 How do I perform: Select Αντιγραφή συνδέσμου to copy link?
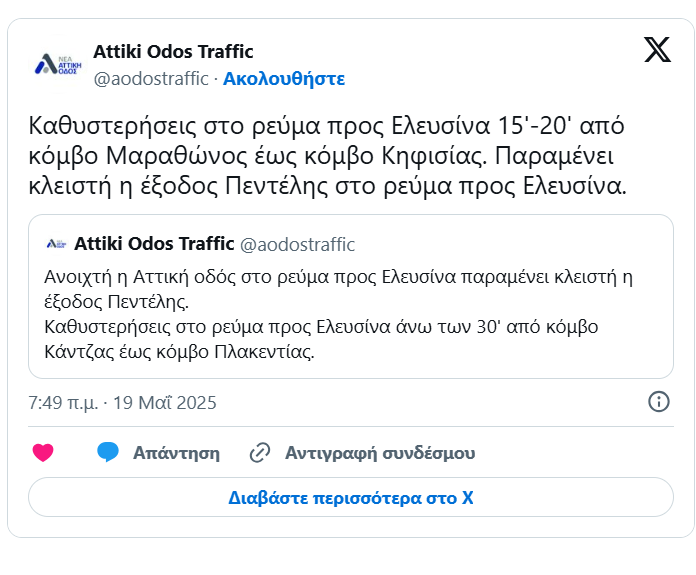click(380, 453)
